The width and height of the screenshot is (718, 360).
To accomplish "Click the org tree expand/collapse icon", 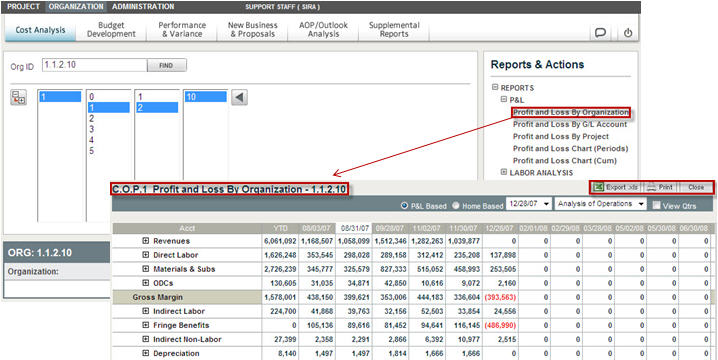I will [19, 98].
